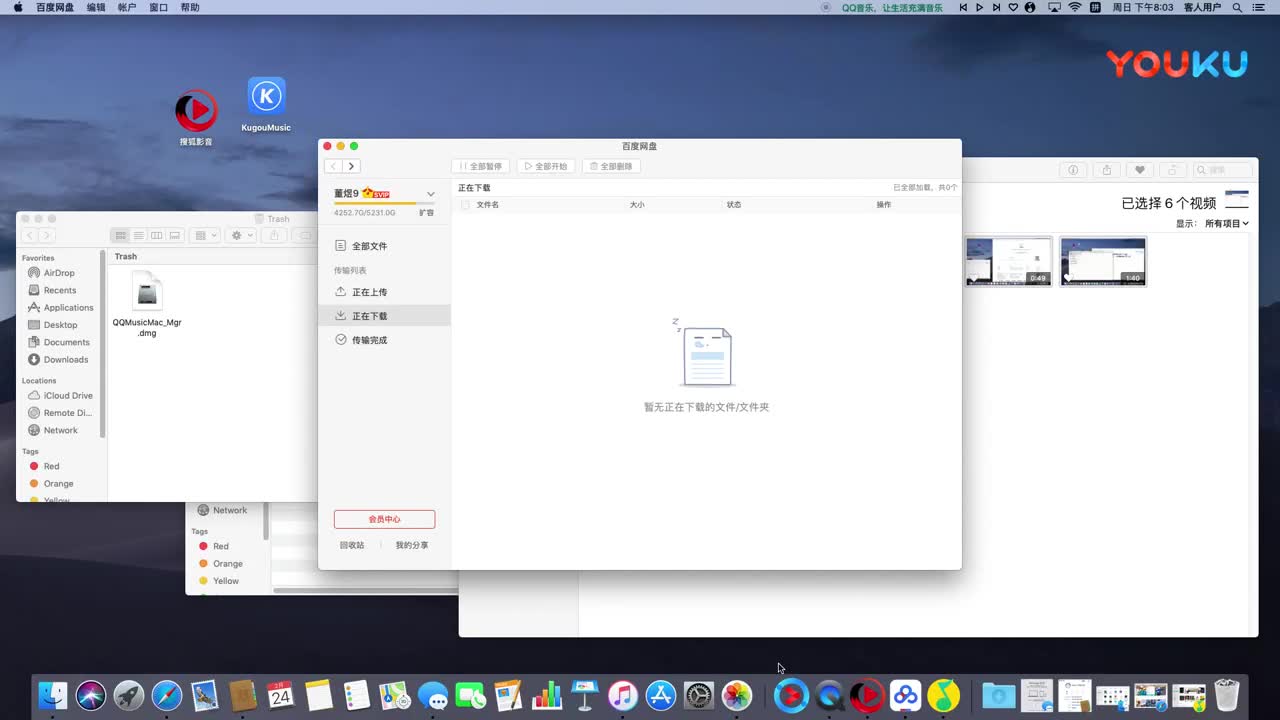Screen dimensions: 1280x720
Task: Switch Trash window to column view
Action: coord(157,235)
